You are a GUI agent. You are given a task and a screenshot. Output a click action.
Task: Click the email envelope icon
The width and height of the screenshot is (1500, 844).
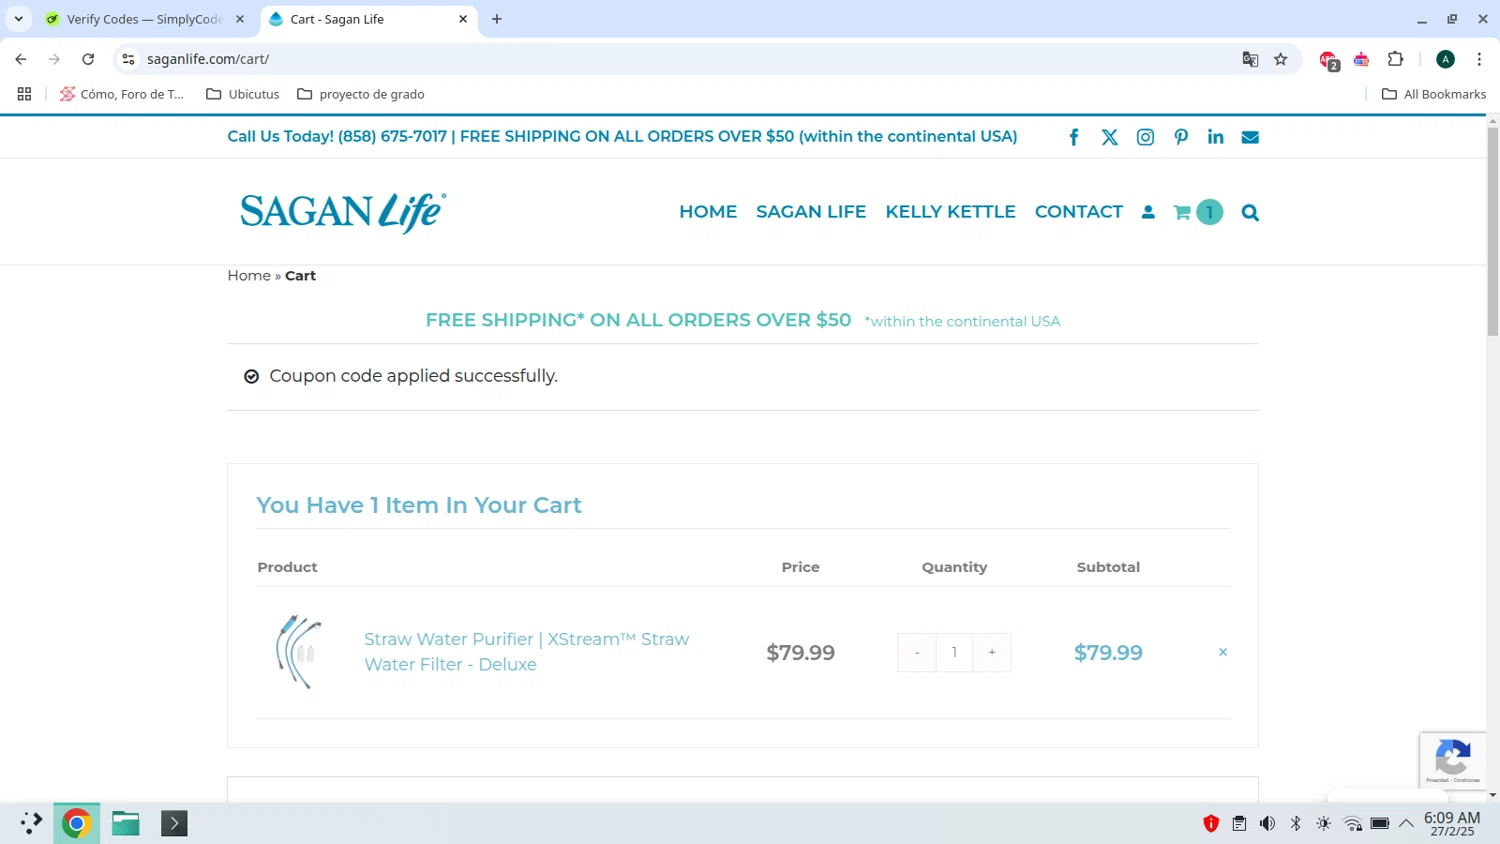click(1250, 137)
